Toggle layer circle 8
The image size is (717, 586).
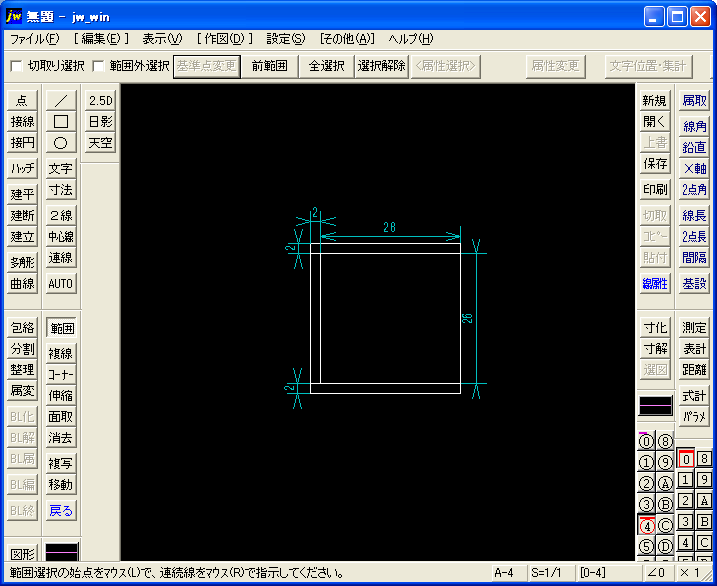pyautogui.click(x=665, y=442)
